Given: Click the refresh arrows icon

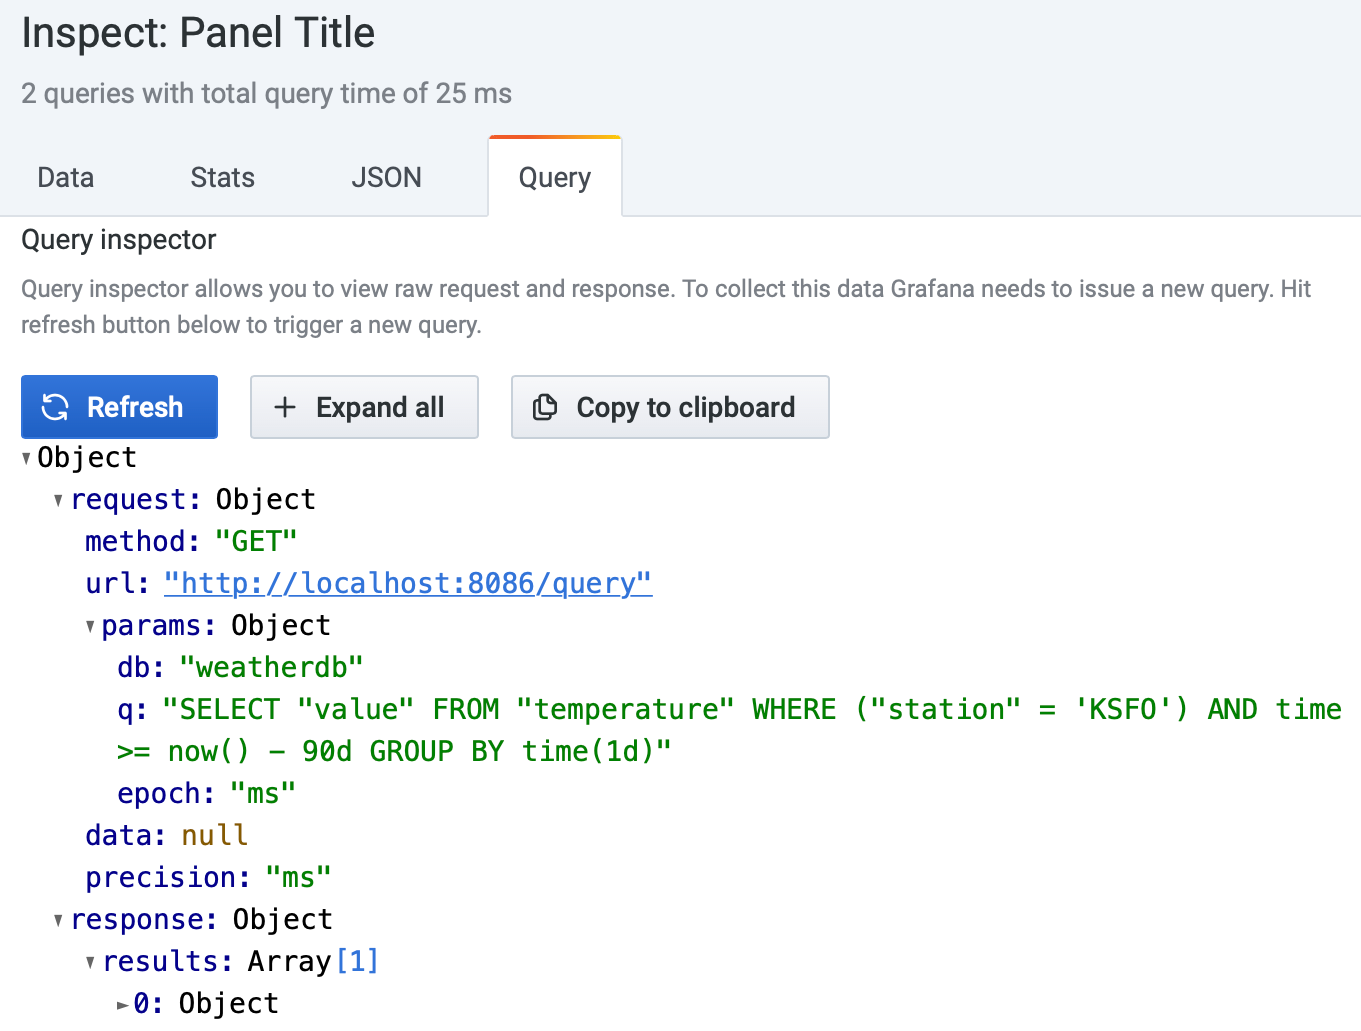Looking at the screenshot, I should tap(55, 407).
